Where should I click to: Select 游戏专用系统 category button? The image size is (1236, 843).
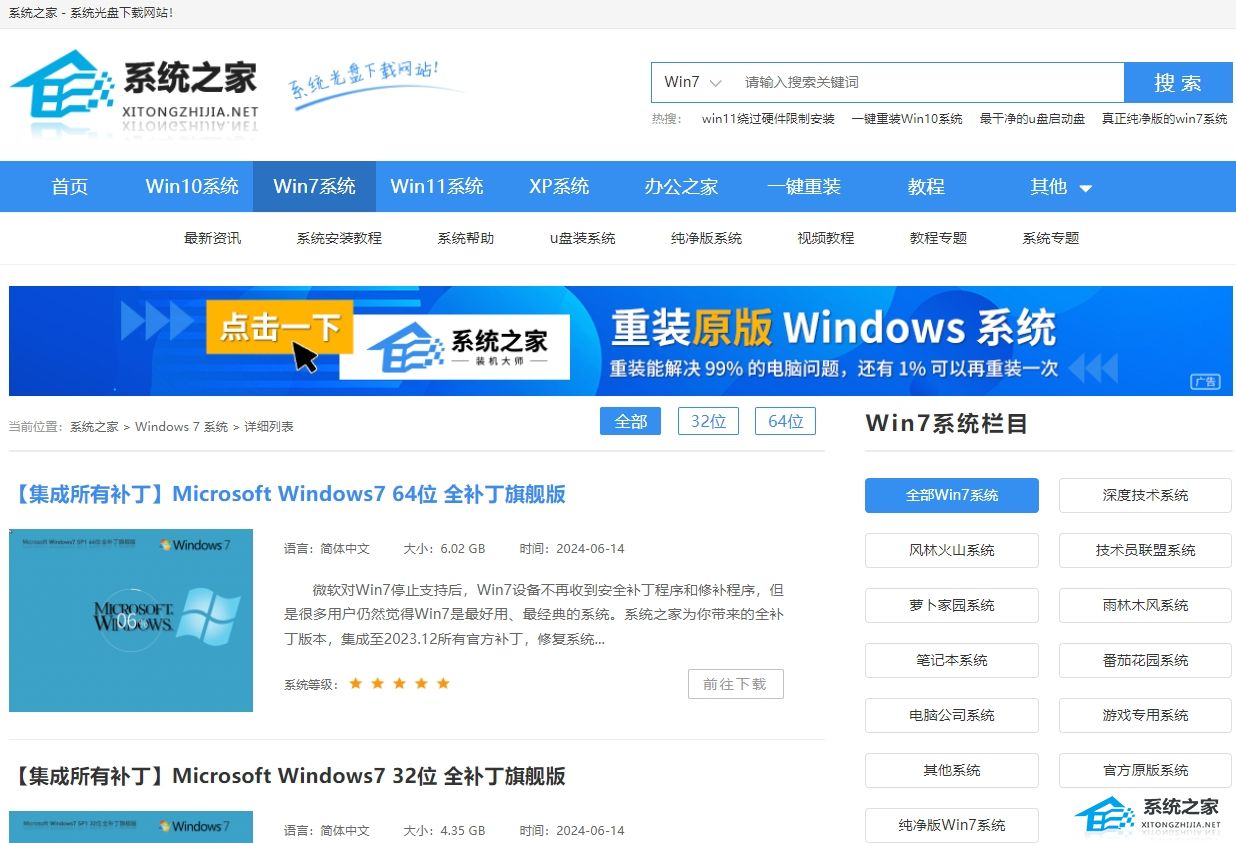1145,715
